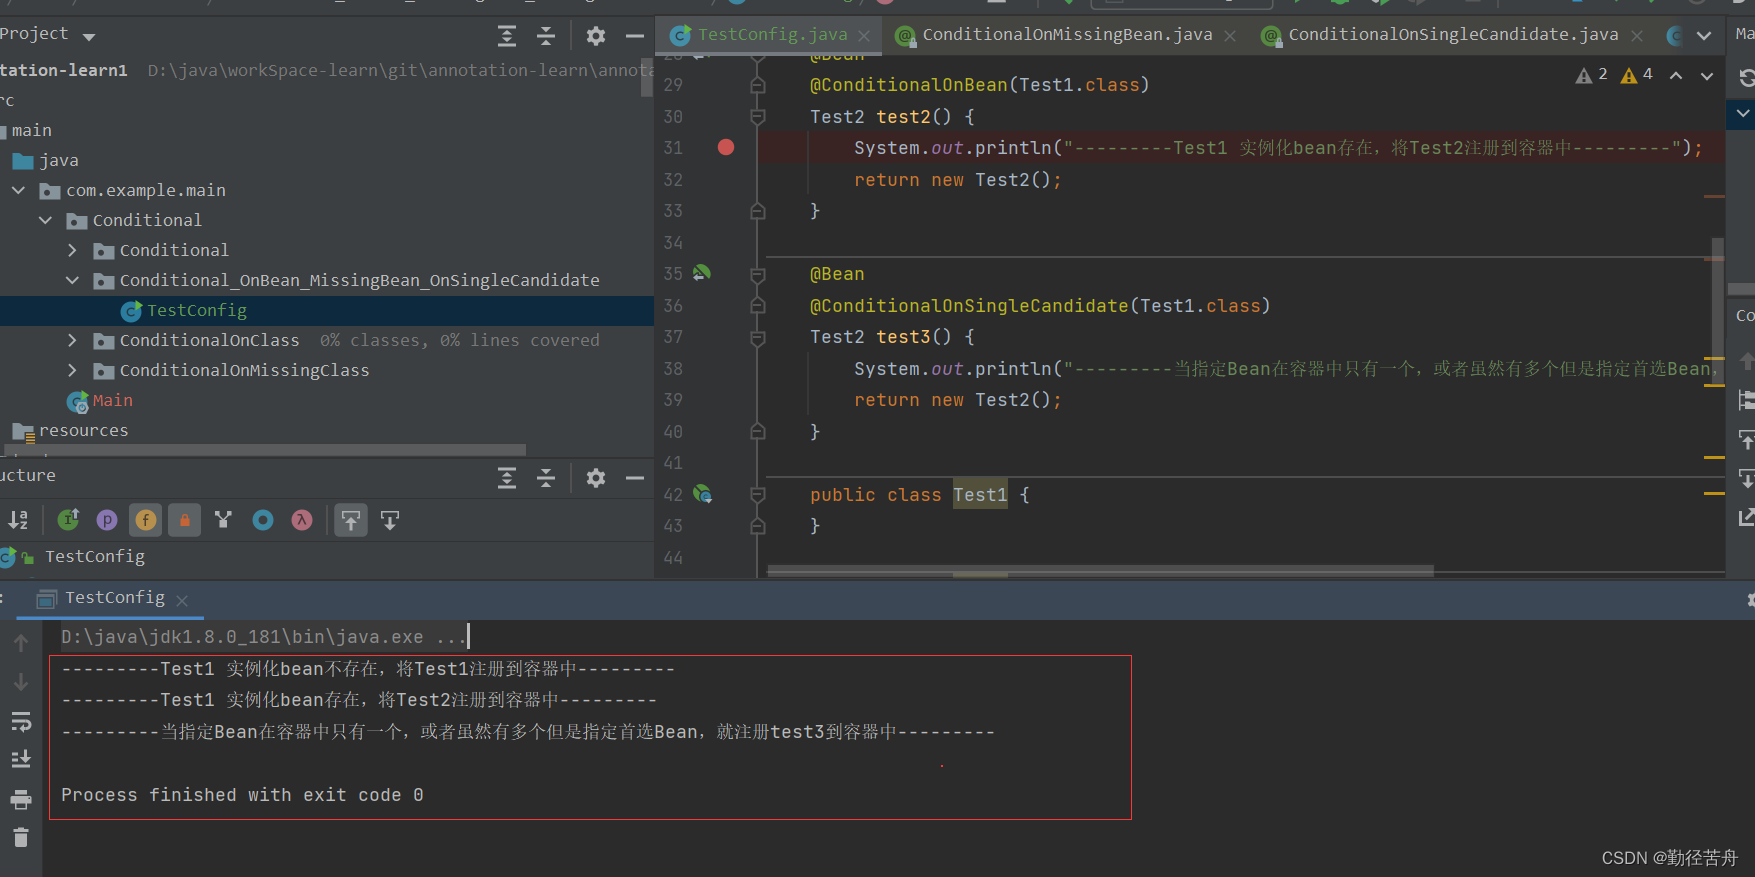Click bean gutter icon on line 35

[x=702, y=272]
